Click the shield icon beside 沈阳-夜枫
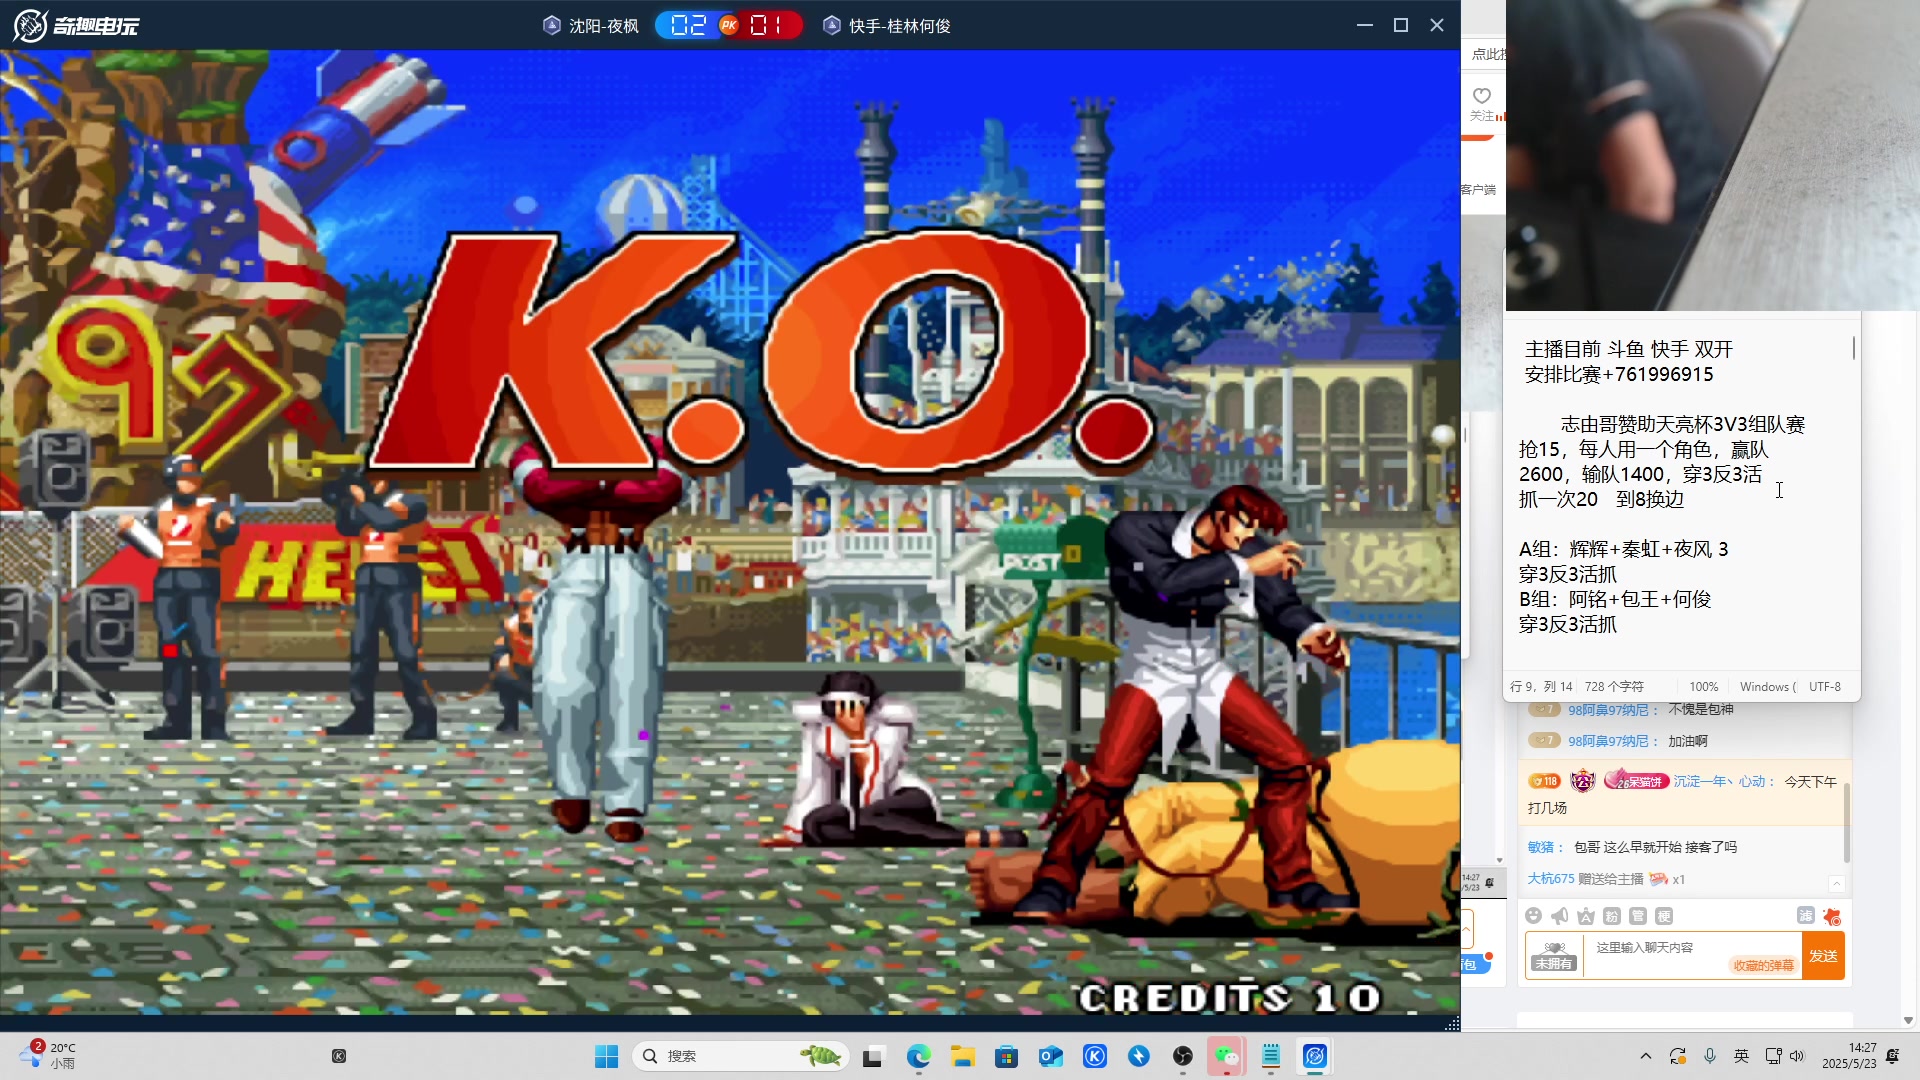Viewport: 1920px width, 1080px height. pyautogui.click(x=552, y=25)
